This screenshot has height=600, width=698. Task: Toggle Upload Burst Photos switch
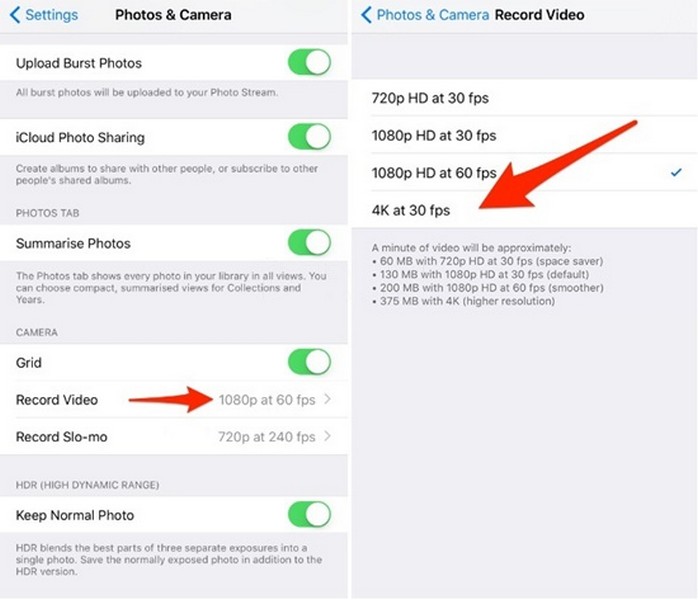click(309, 62)
